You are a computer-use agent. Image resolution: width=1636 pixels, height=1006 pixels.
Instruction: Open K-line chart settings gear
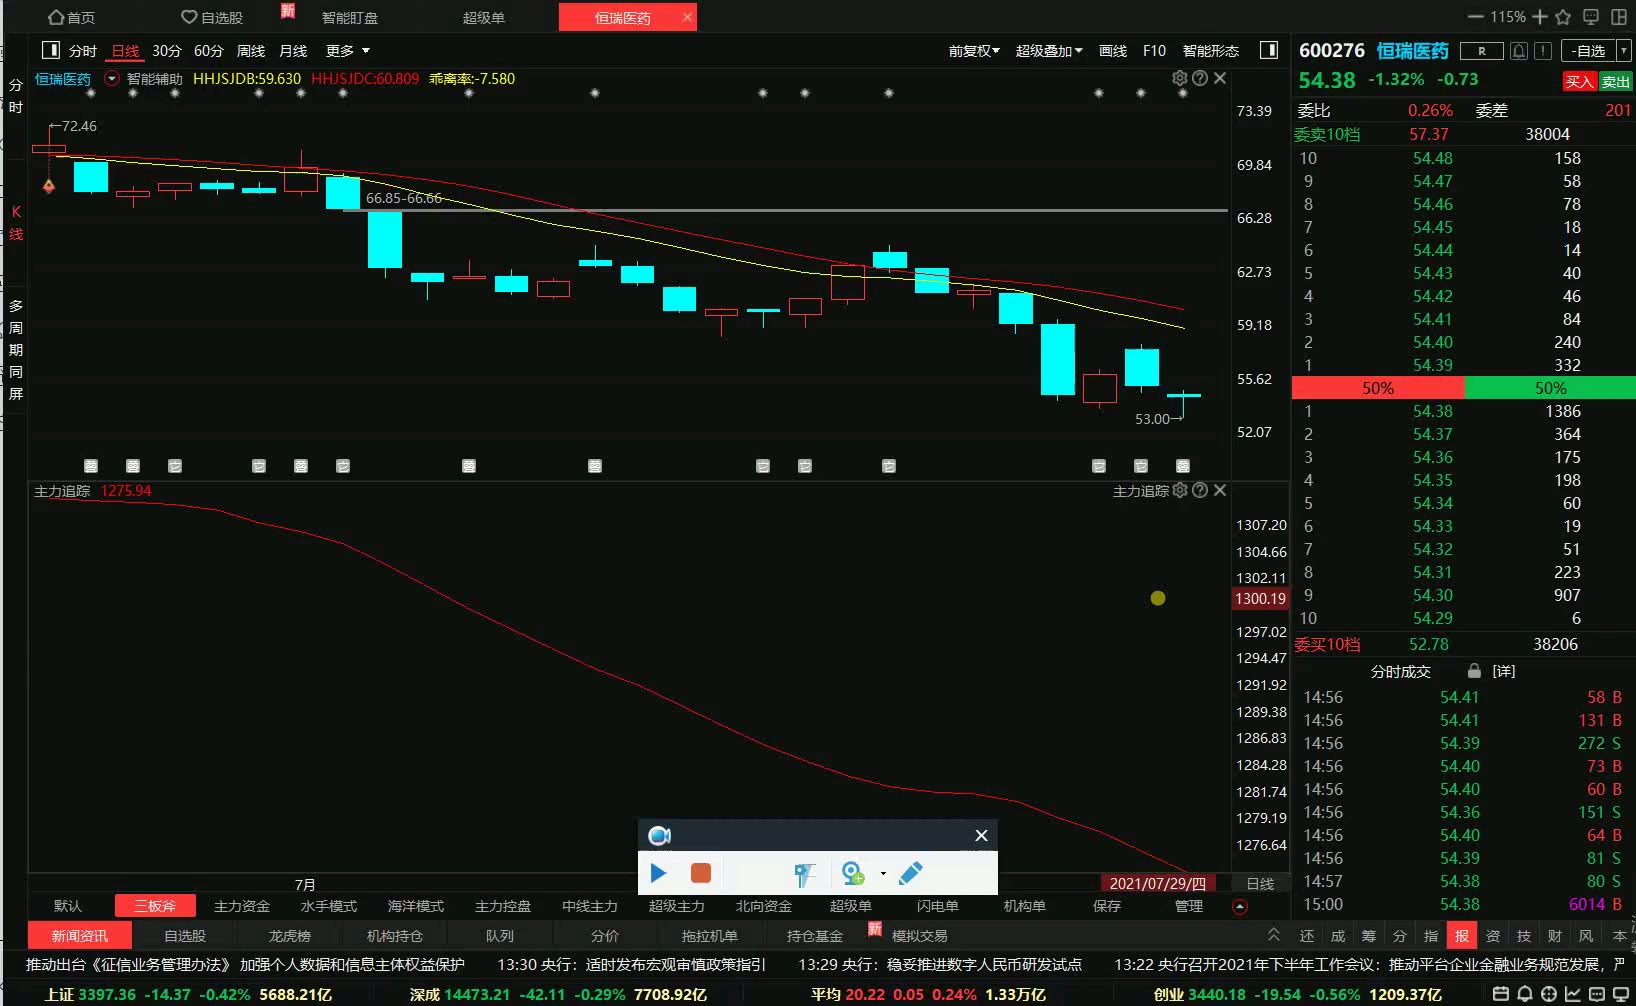pyautogui.click(x=1180, y=78)
